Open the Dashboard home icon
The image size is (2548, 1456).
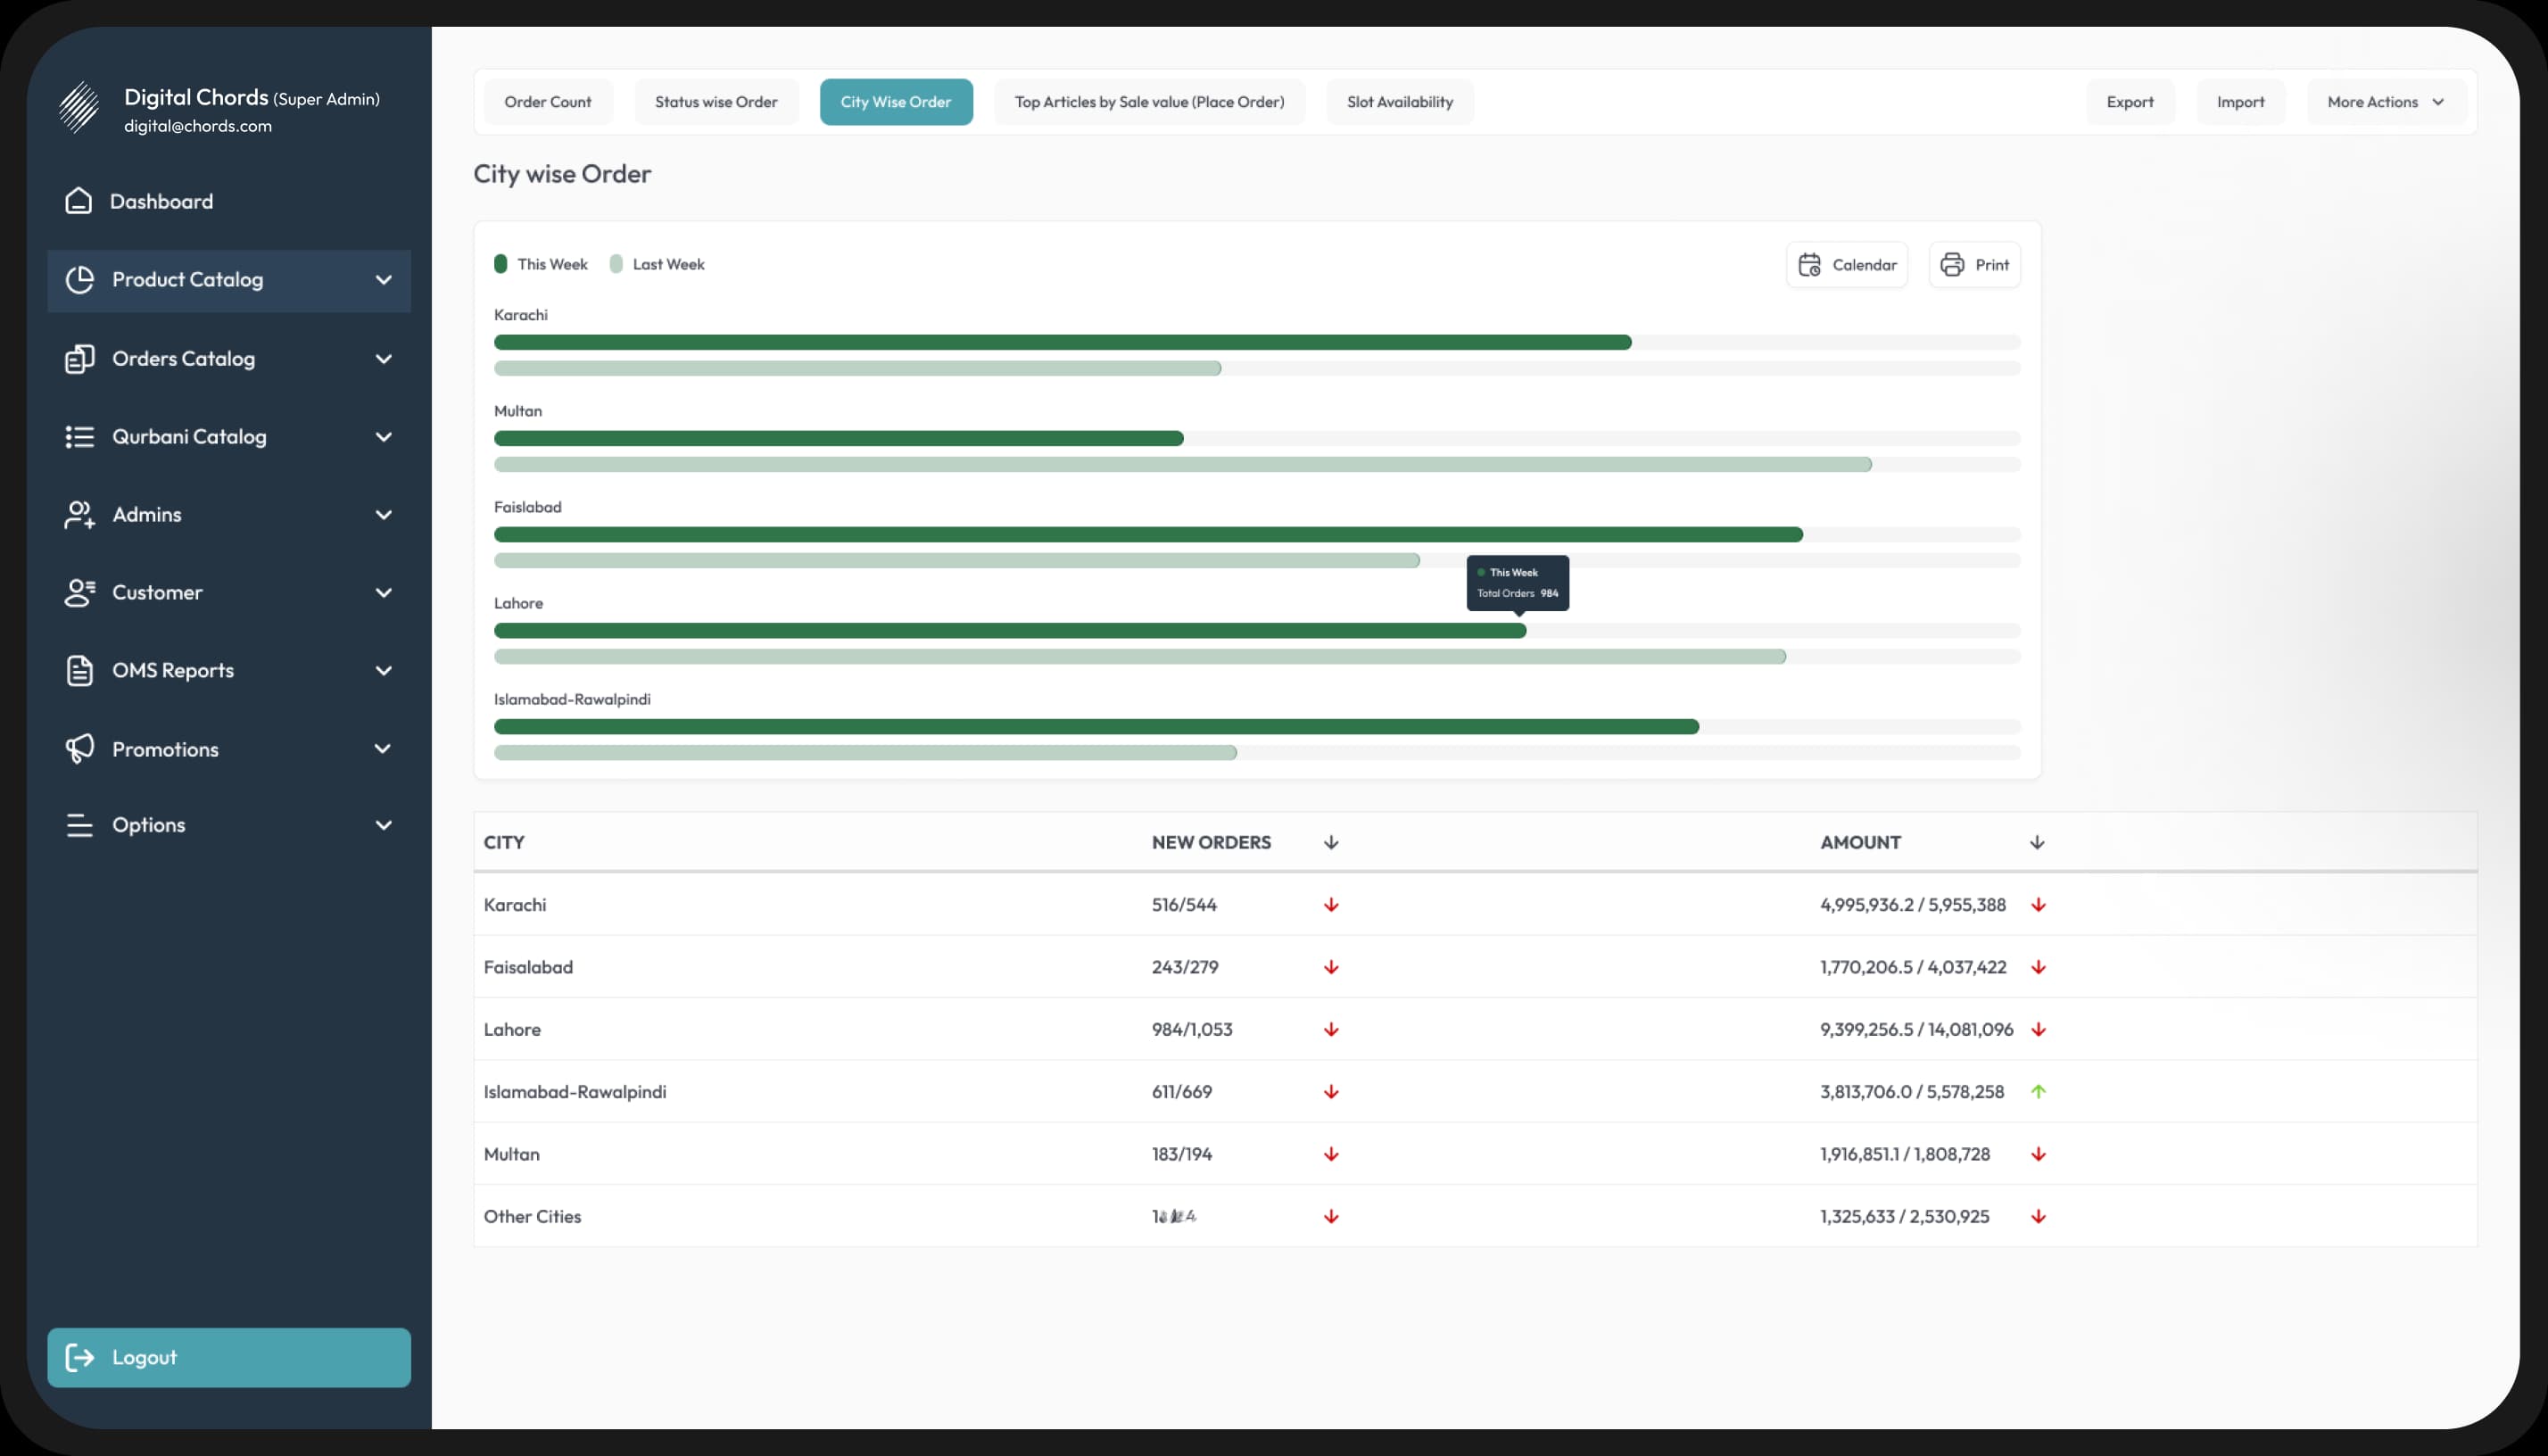(x=79, y=201)
